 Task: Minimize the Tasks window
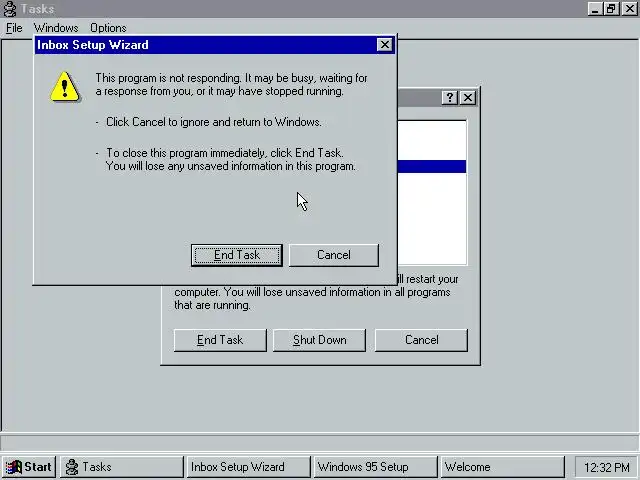pos(595,9)
